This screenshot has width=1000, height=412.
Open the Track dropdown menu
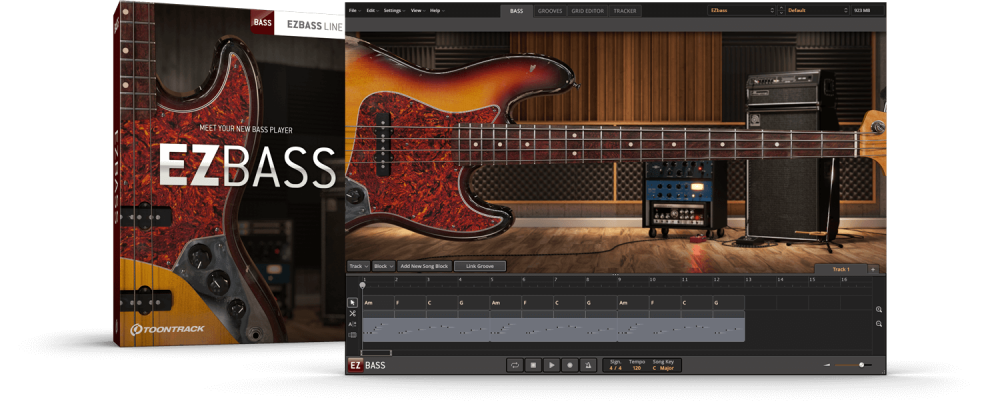tap(358, 266)
